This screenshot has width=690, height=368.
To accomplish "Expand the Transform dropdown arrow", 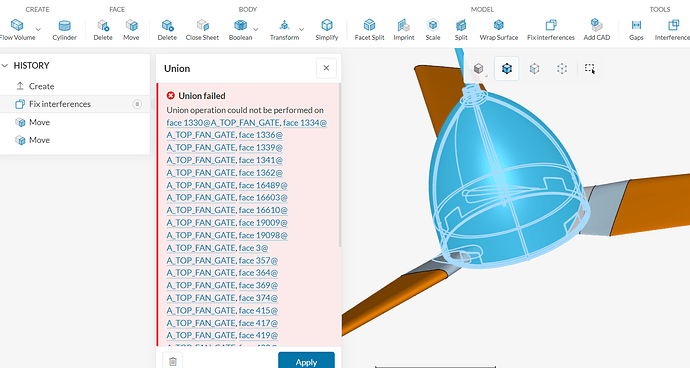I will tap(301, 29).
